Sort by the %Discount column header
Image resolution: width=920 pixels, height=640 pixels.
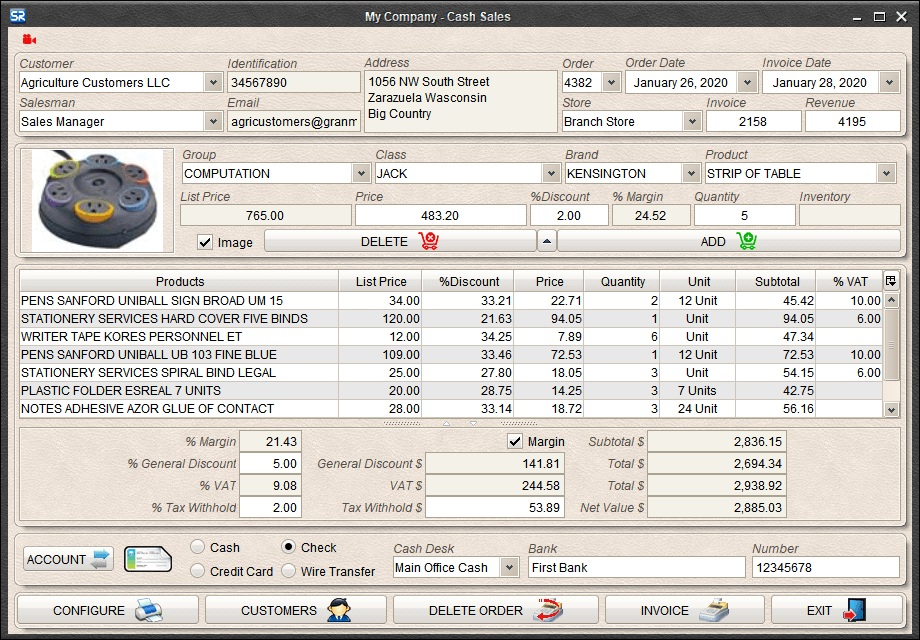coord(468,282)
